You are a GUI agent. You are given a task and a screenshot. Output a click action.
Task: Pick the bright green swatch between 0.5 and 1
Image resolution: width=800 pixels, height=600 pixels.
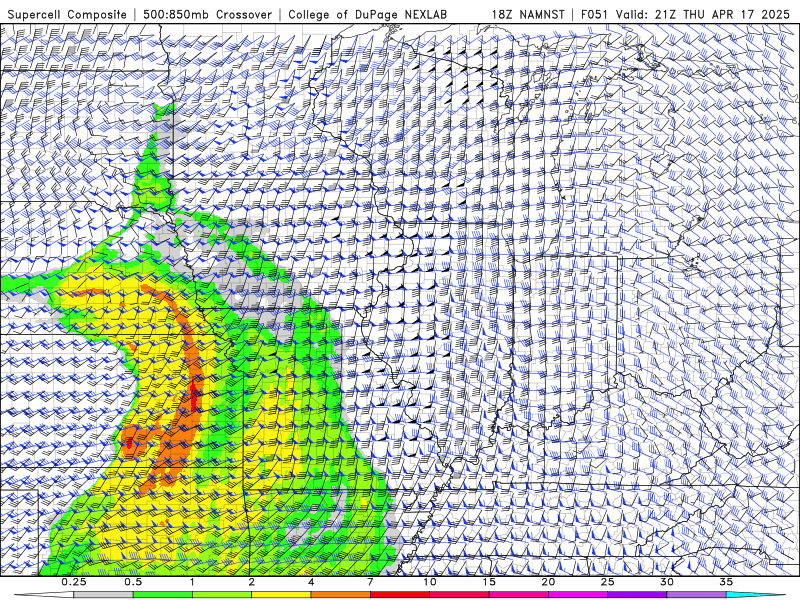163,595
